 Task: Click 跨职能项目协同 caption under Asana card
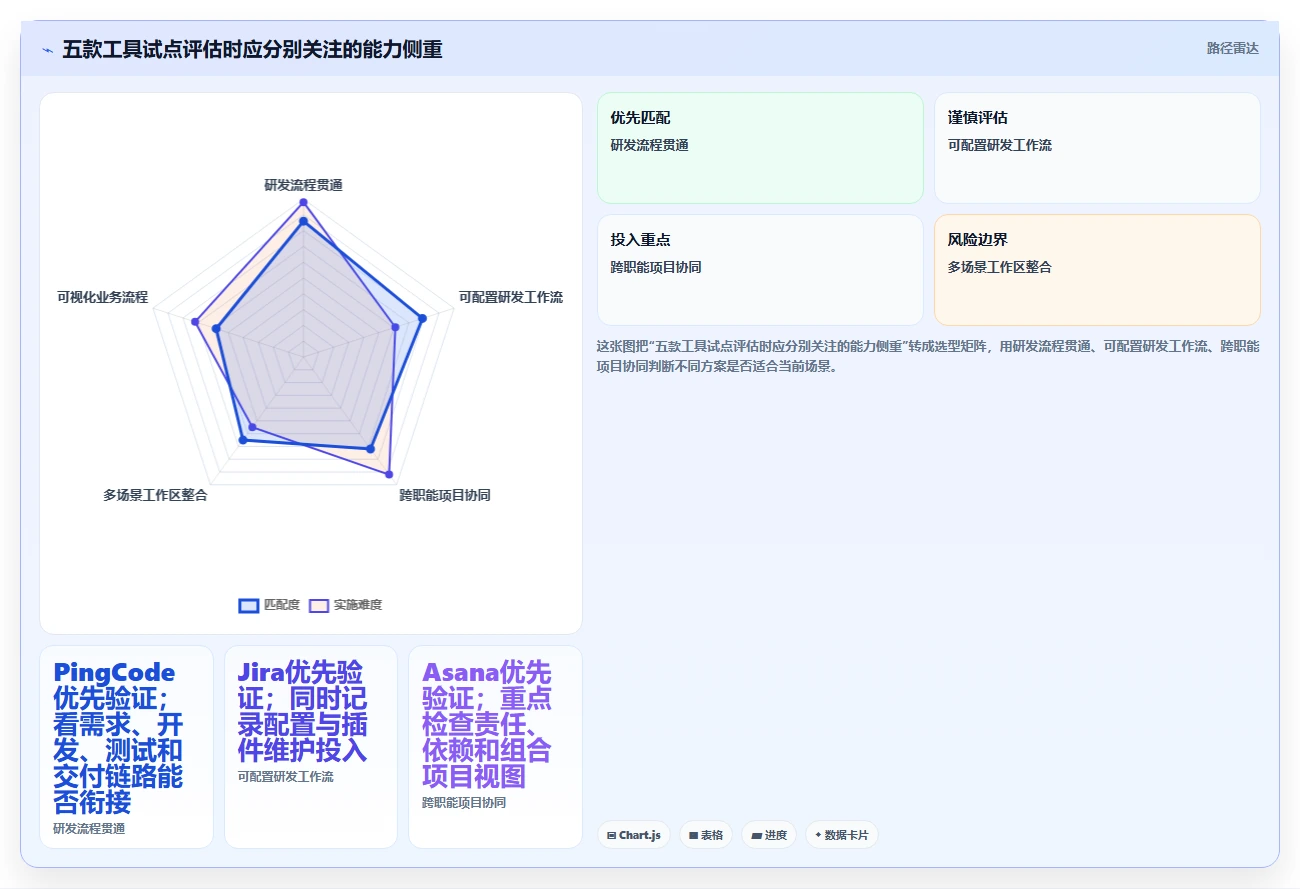click(464, 802)
